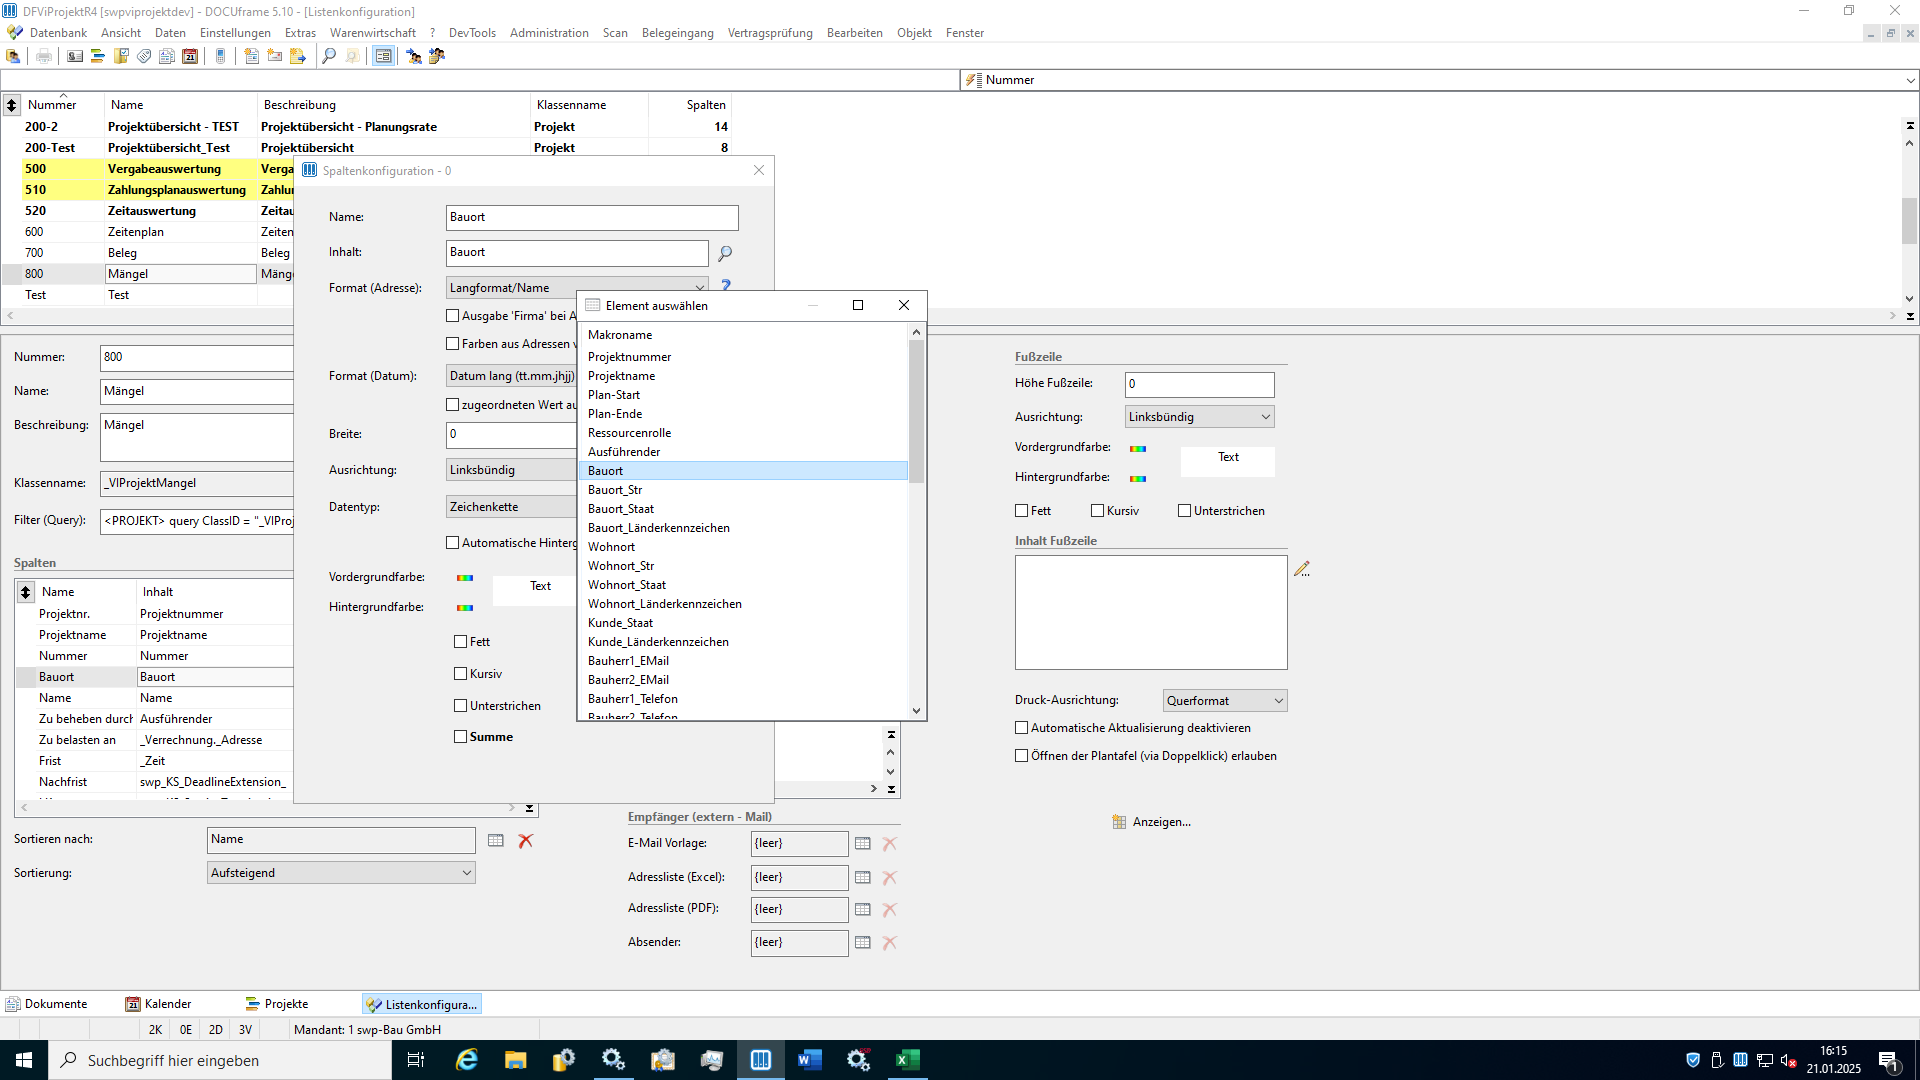The image size is (1920, 1080).
Task: Open the Administration menu
Action: pyautogui.click(x=549, y=33)
